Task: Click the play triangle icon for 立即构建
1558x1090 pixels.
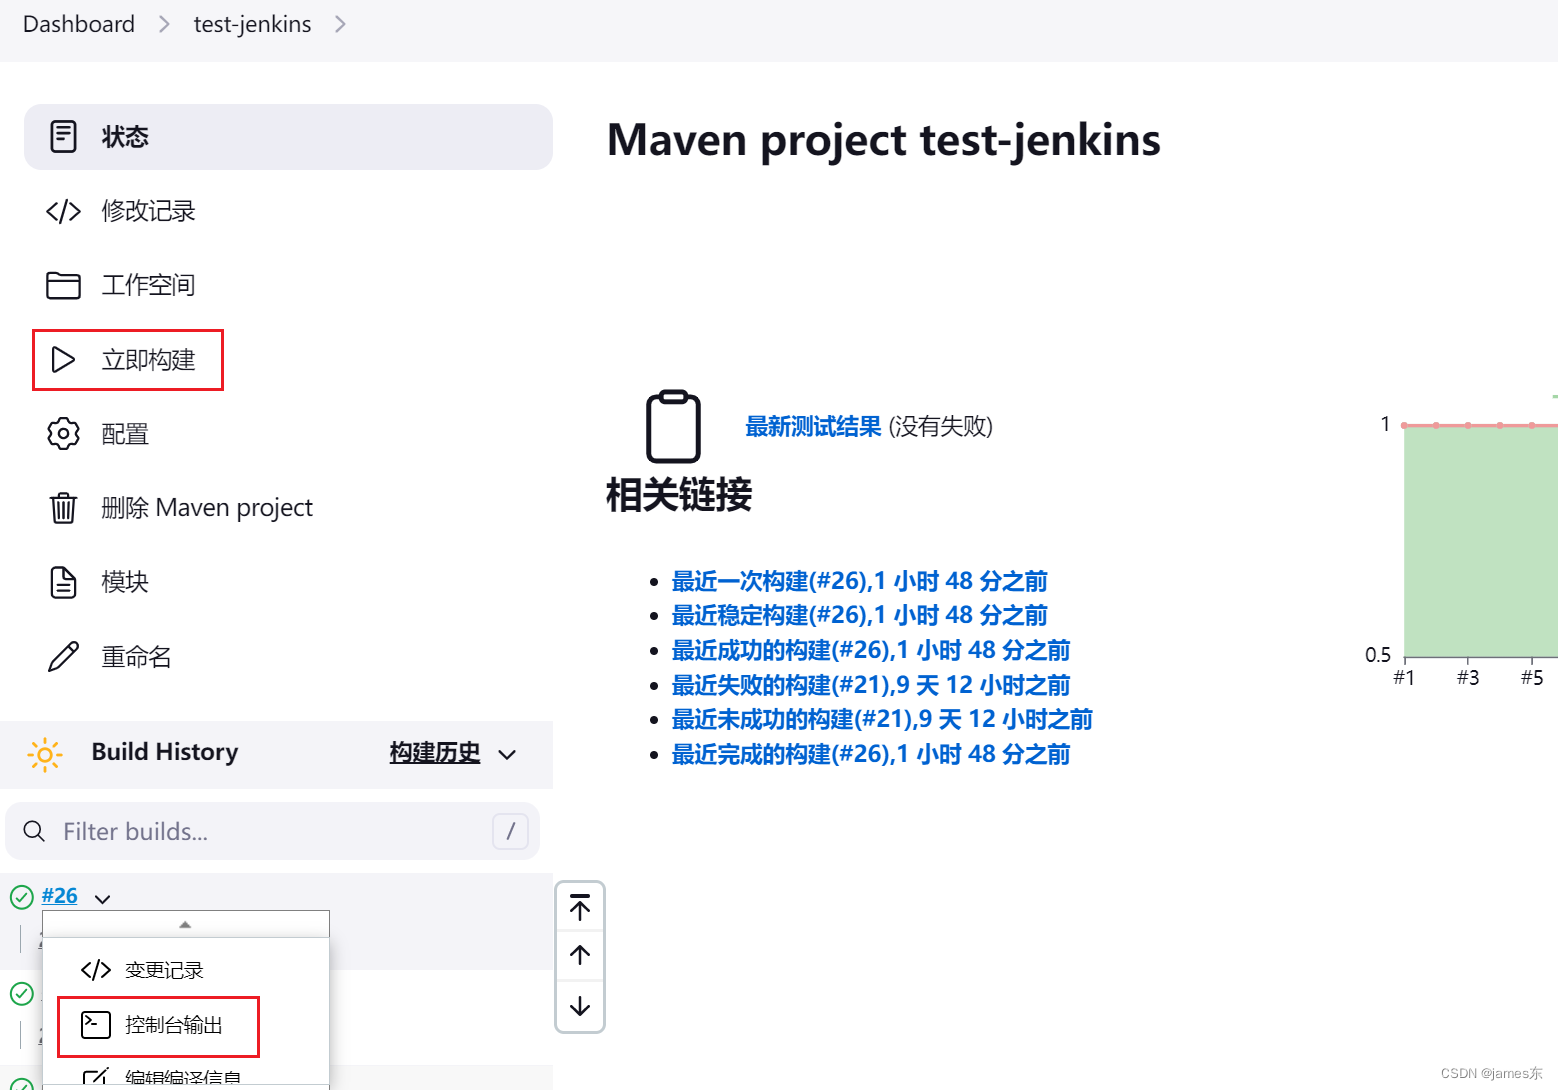Action: point(63,360)
